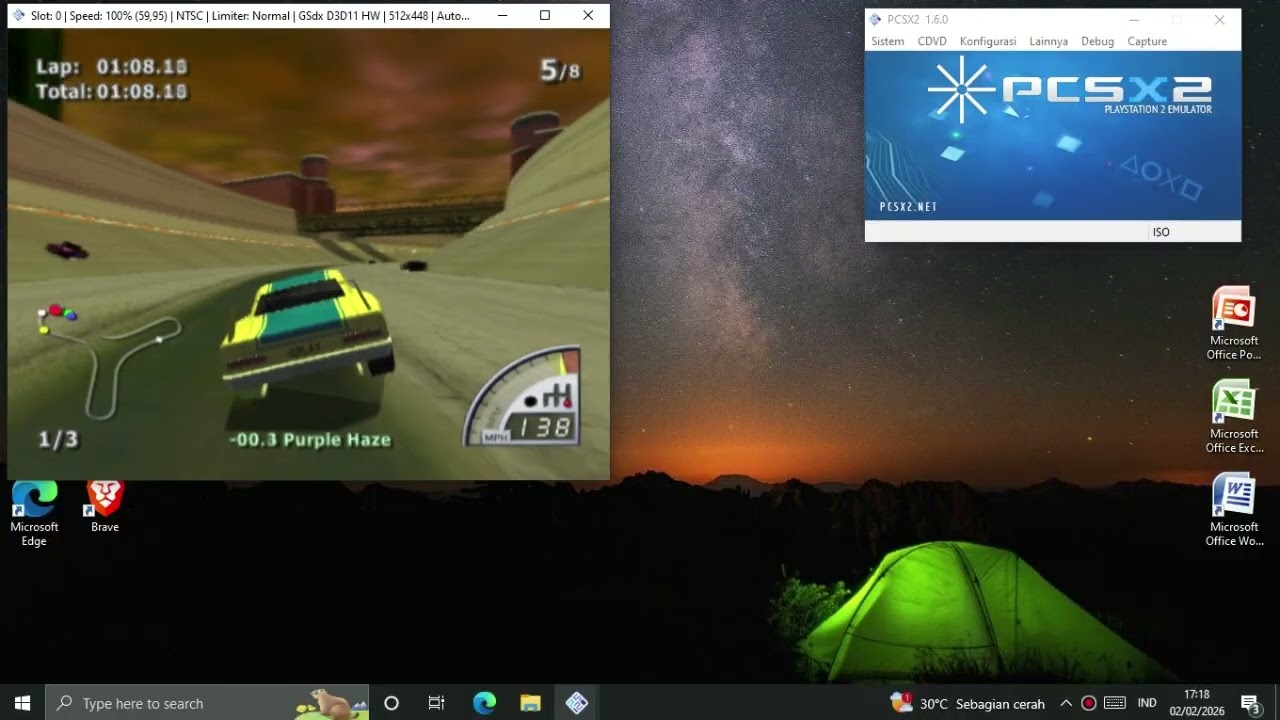The width and height of the screenshot is (1280, 720).
Task: Open Microsoft Office PowerPoint shortcut
Action: [1234, 324]
